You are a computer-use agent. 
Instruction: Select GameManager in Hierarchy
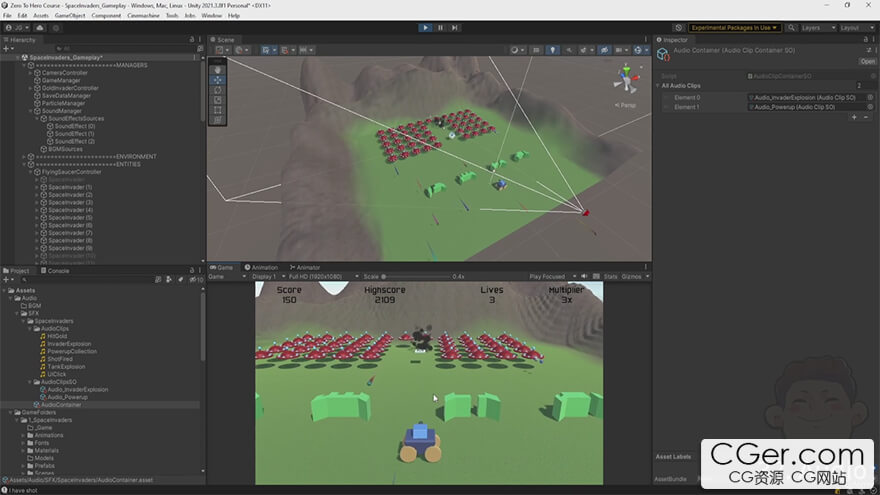pos(61,80)
